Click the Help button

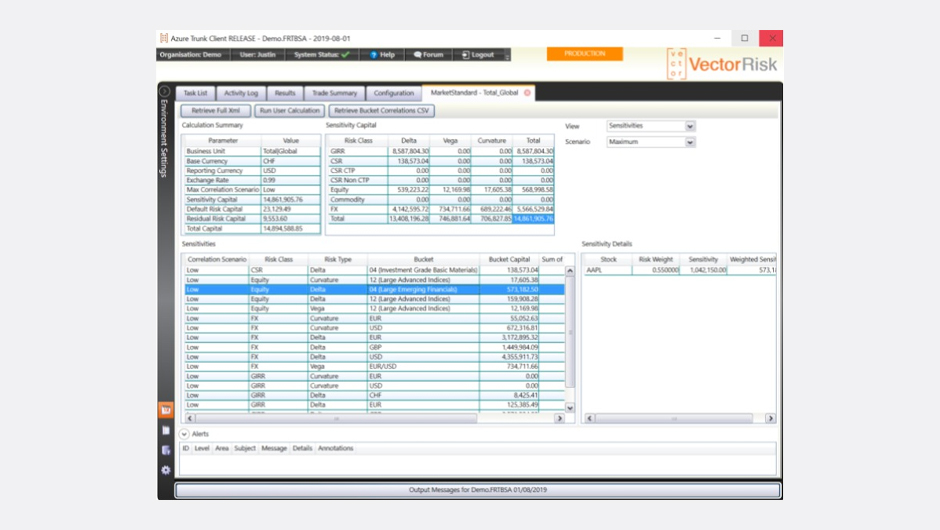click(x=382, y=55)
